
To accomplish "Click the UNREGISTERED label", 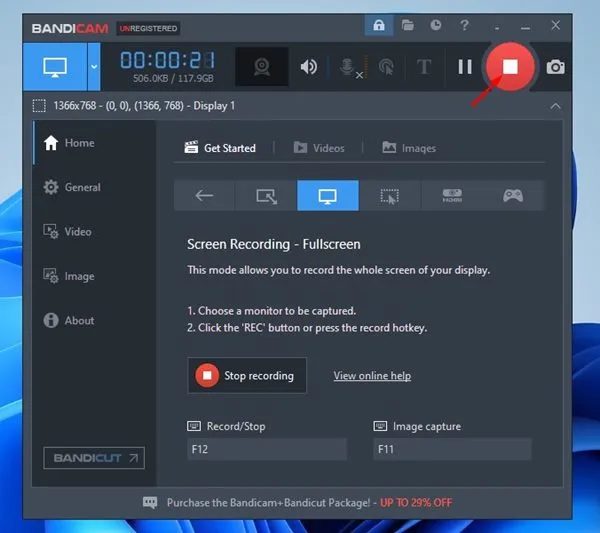I will pyautogui.click(x=148, y=28).
